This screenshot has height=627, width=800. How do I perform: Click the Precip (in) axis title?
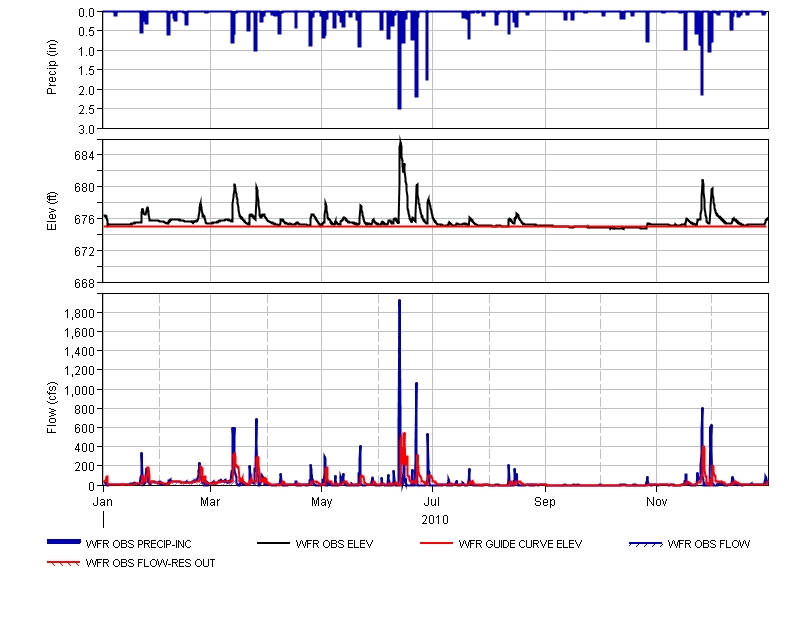pyautogui.click(x=52, y=67)
